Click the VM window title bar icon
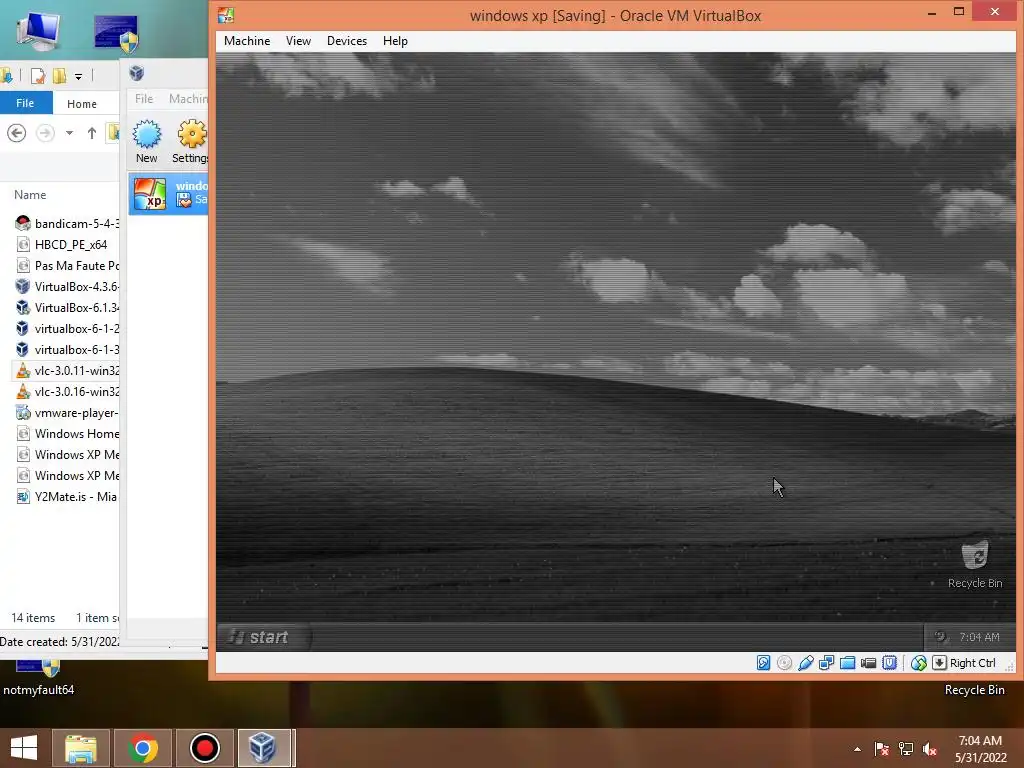1024x768 pixels. tap(226, 15)
